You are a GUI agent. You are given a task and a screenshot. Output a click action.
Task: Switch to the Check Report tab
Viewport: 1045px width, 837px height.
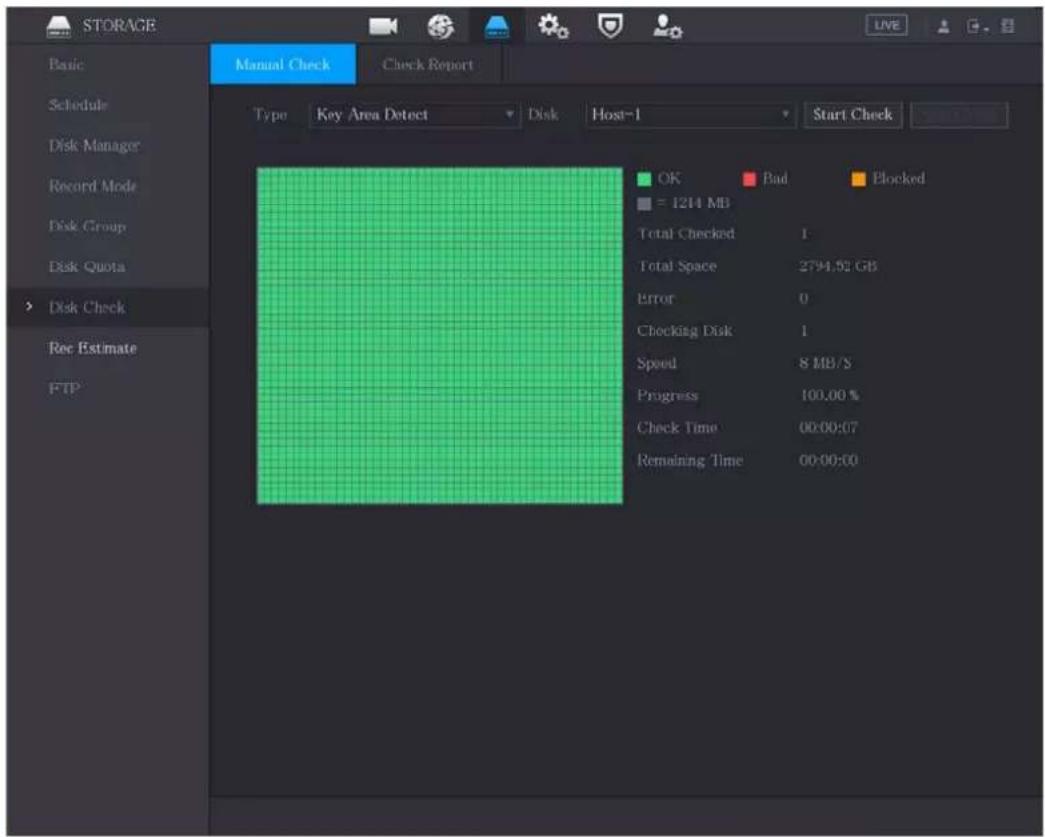pos(428,65)
